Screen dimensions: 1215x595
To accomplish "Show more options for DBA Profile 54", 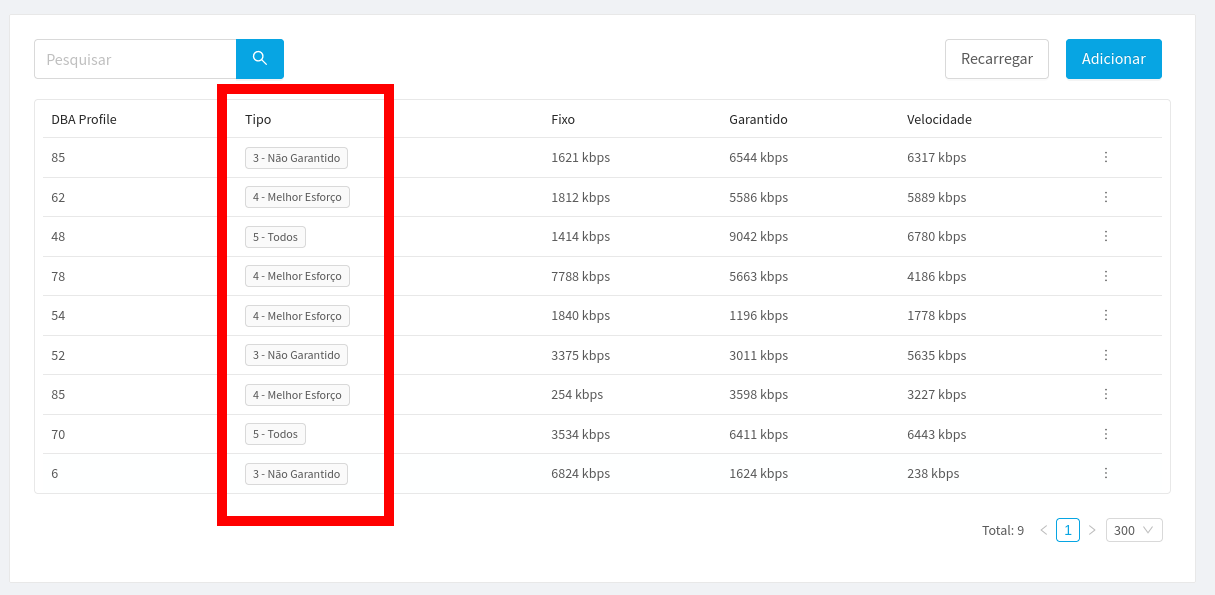I will point(1106,315).
